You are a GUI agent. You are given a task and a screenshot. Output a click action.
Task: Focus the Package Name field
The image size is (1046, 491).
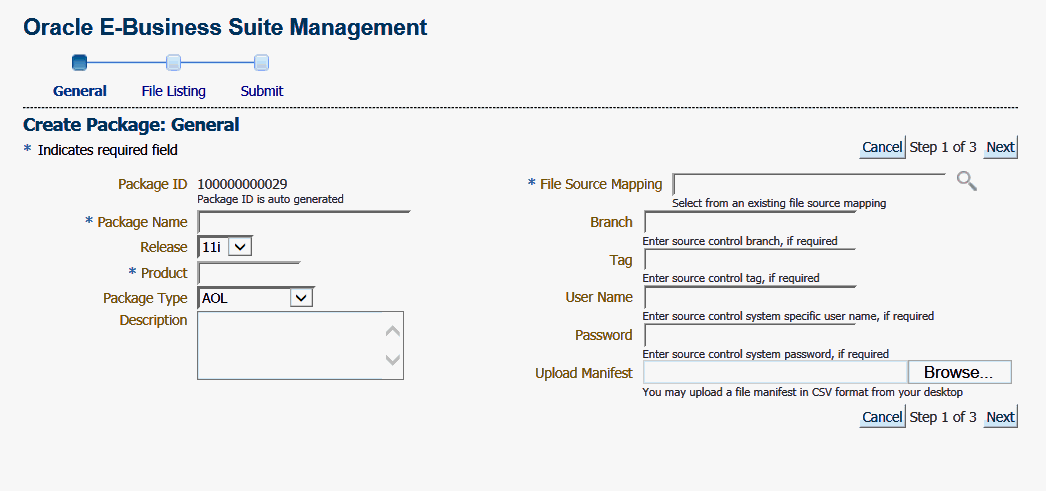pyautogui.click(x=304, y=221)
